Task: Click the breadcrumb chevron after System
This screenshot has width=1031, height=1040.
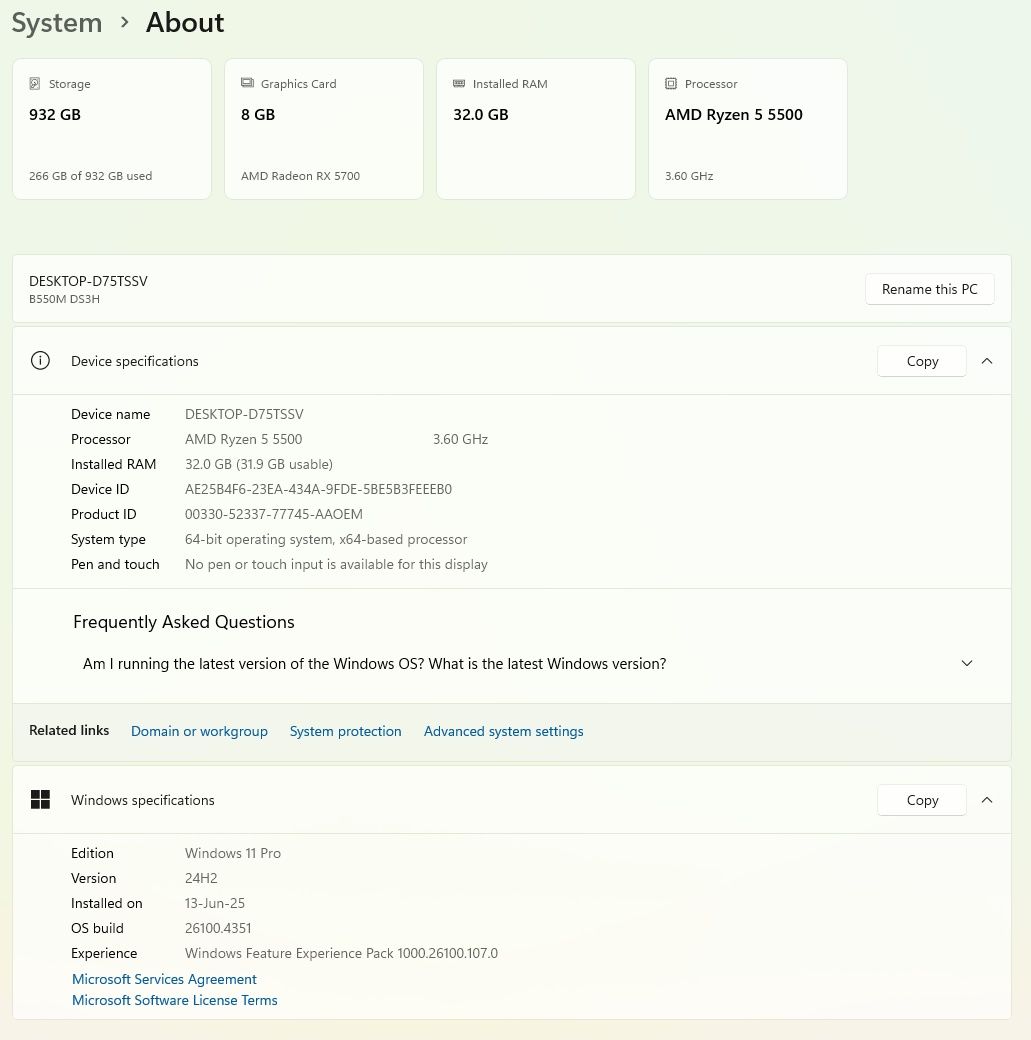Action: 124,23
